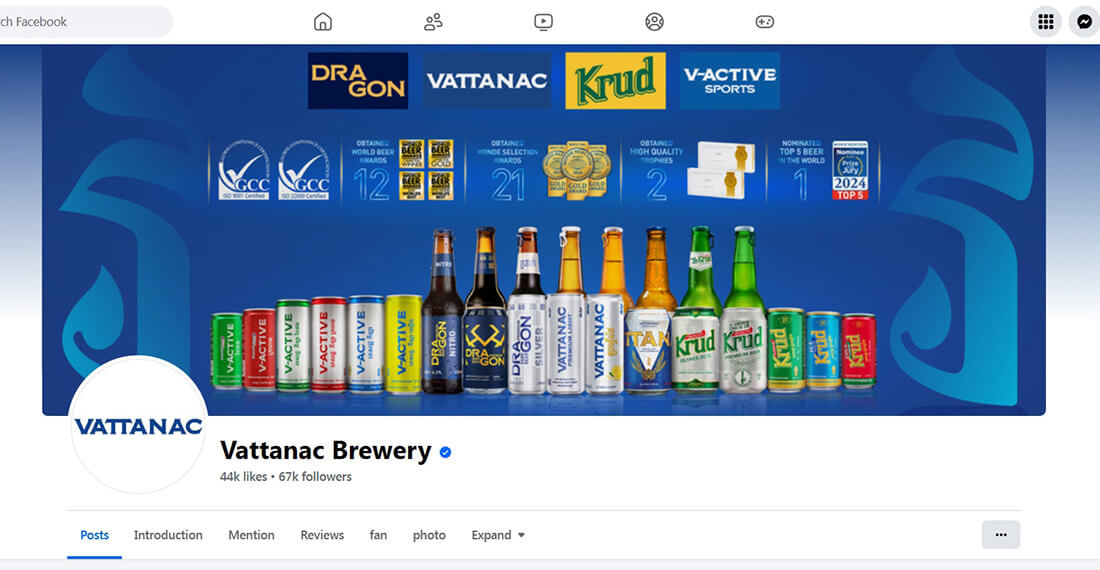Open the Friends icon in top bar
This screenshot has height=570, width=1100.
pyautogui.click(x=433, y=22)
